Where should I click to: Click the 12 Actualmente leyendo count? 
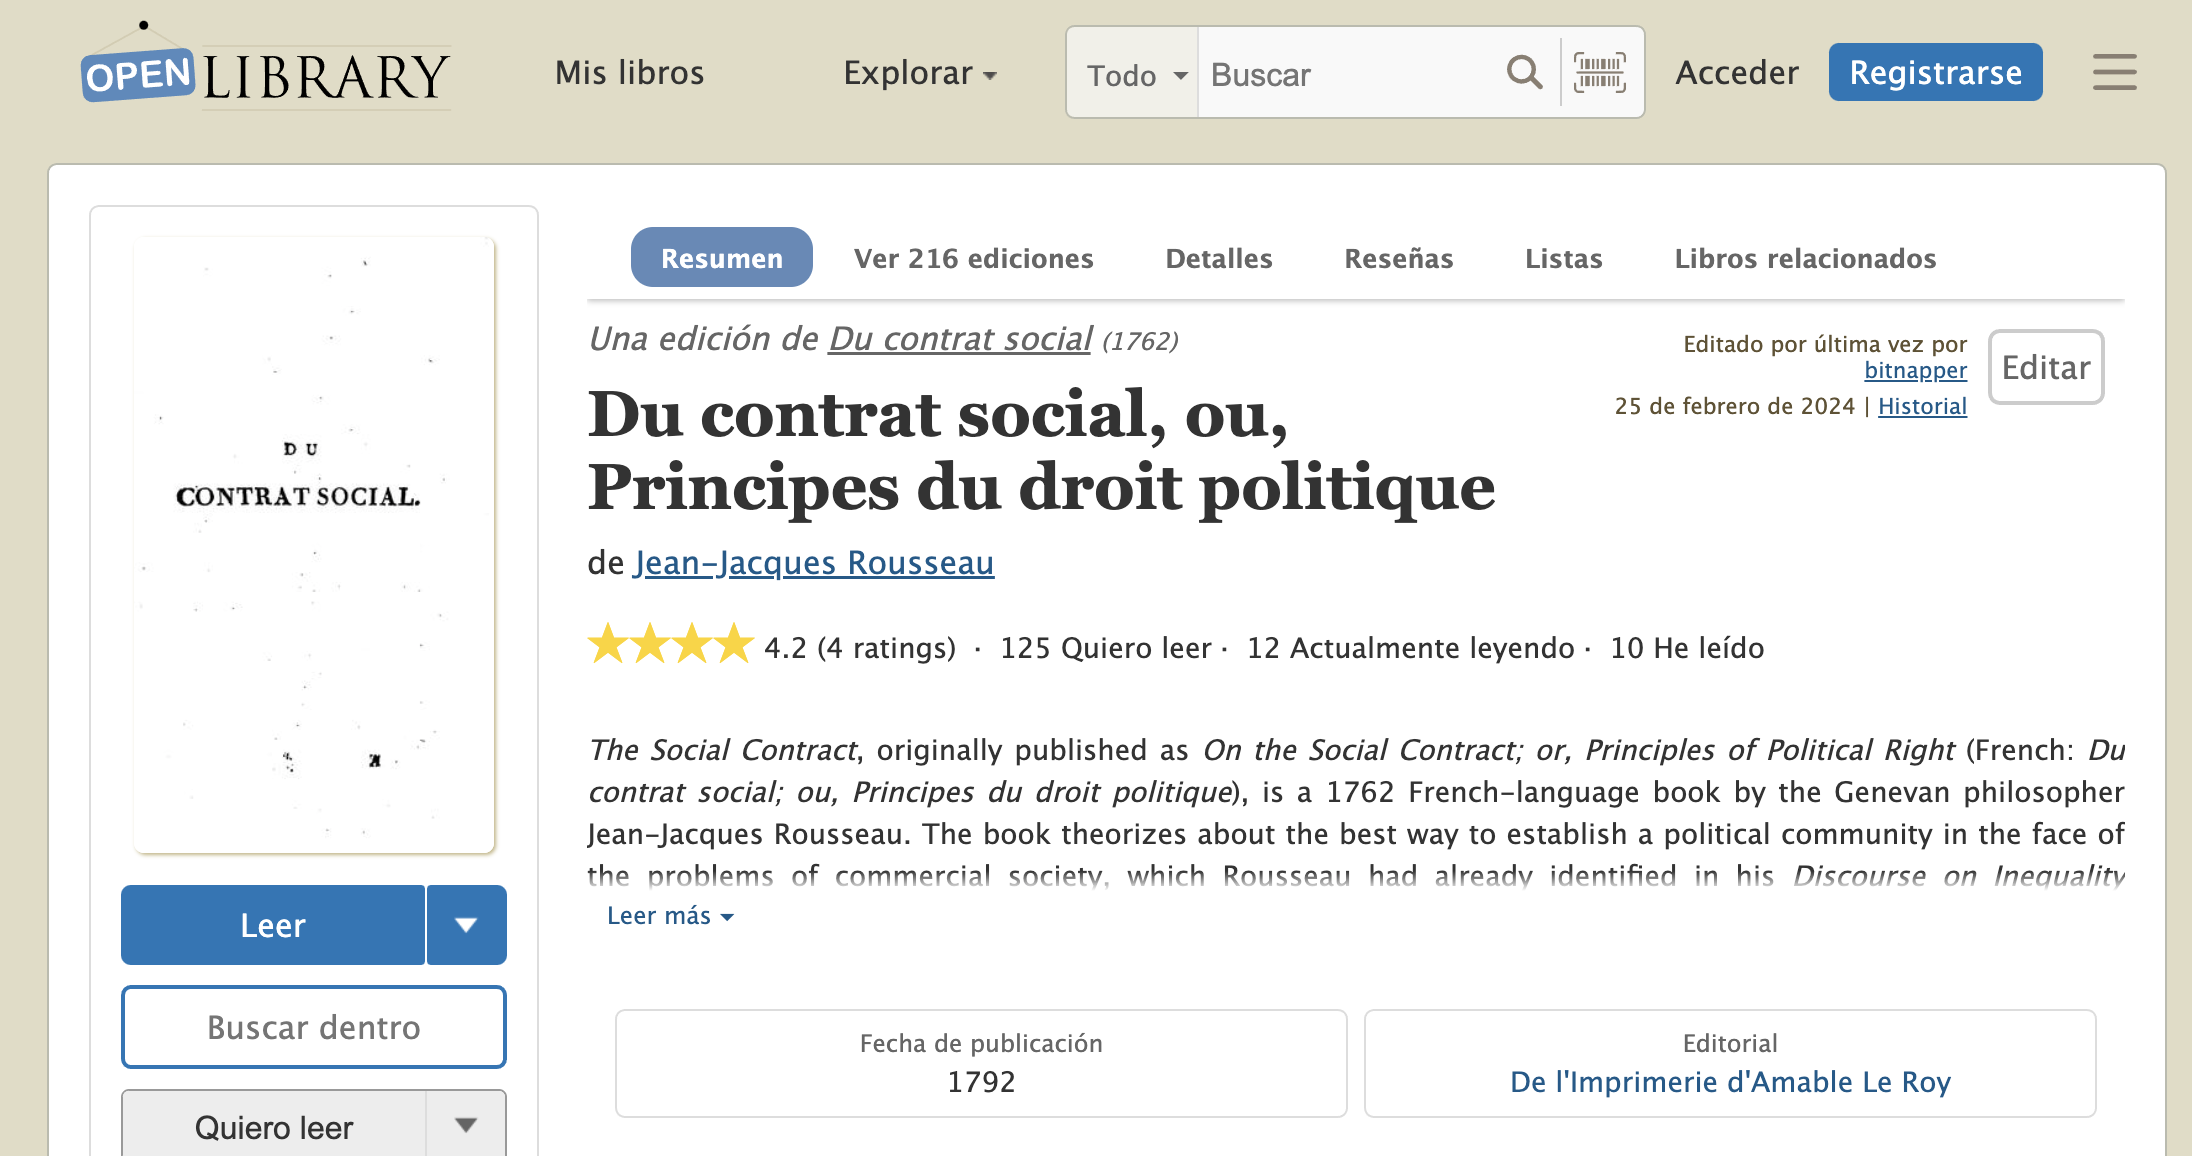pos(1411,648)
